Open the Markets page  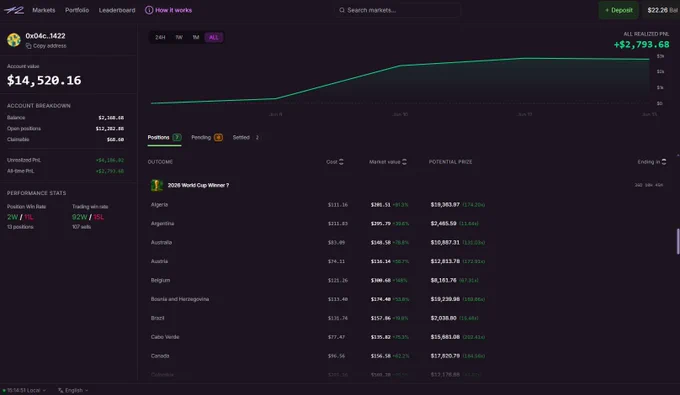point(44,10)
